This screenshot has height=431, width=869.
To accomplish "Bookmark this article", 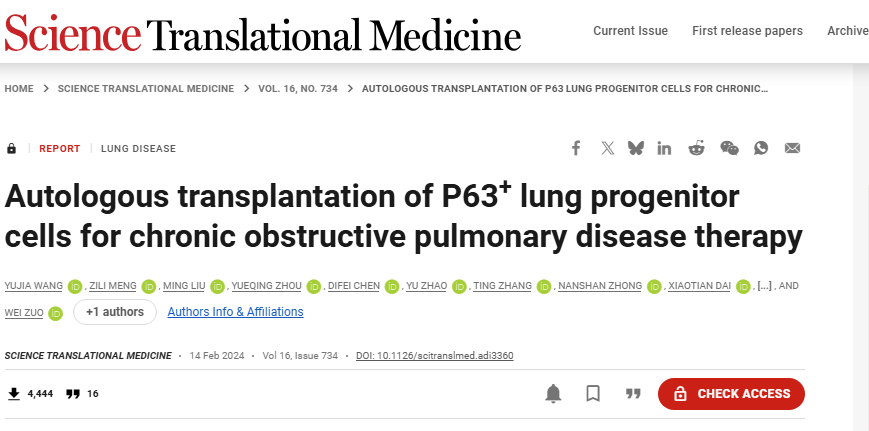I will [x=593, y=394].
